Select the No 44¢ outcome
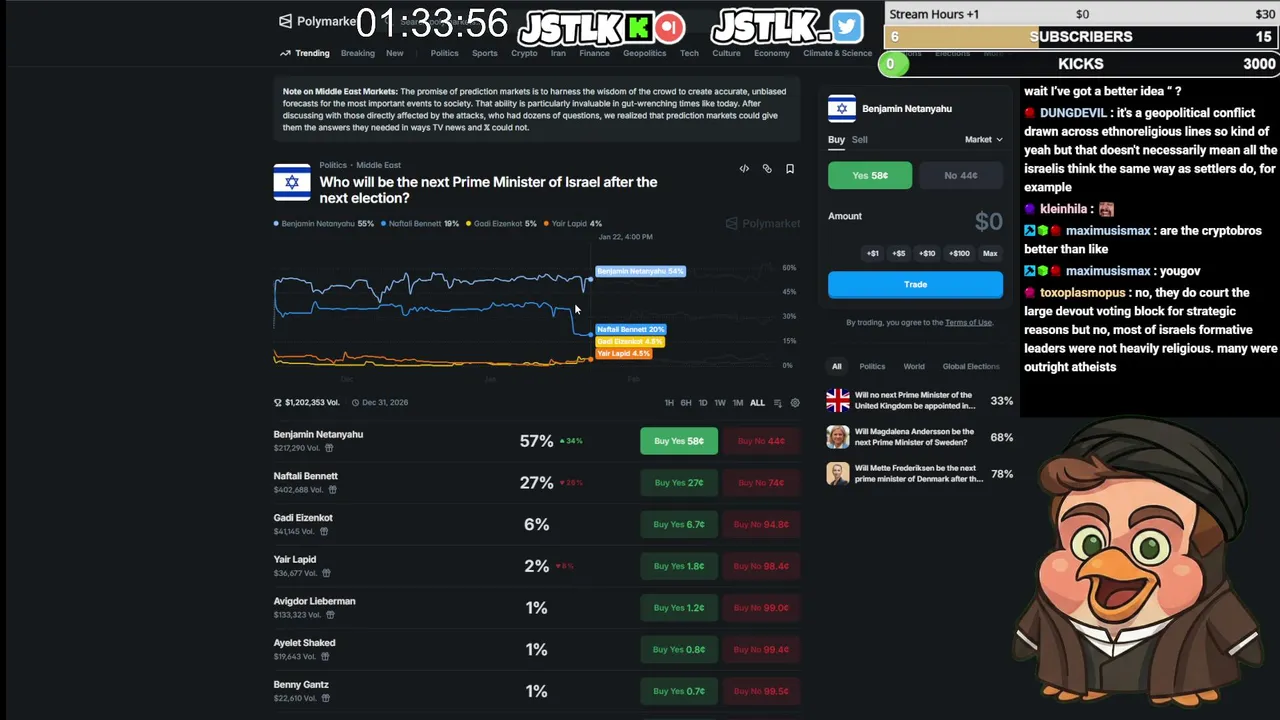The height and width of the screenshot is (720, 1280). pyautogui.click(x=961, y=175)
